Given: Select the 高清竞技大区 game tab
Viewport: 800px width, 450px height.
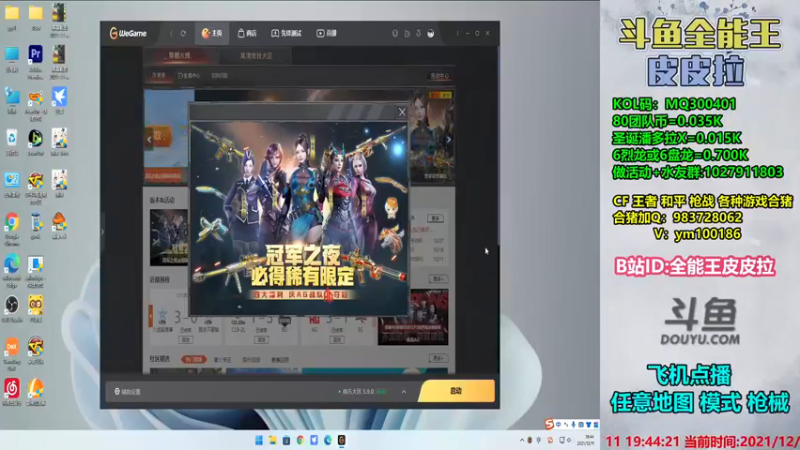Looking at the screenshot, I should 256,56.
